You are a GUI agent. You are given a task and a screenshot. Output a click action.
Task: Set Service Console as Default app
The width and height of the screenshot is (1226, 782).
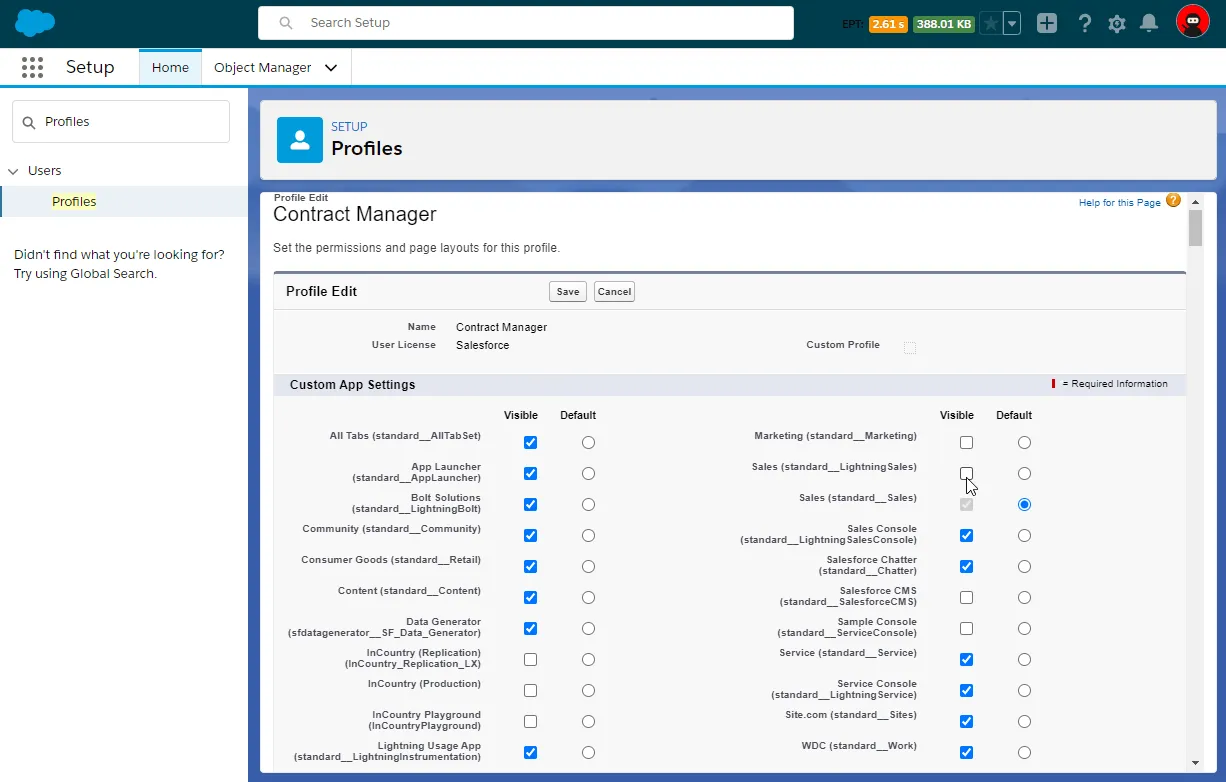point(1024,690)
